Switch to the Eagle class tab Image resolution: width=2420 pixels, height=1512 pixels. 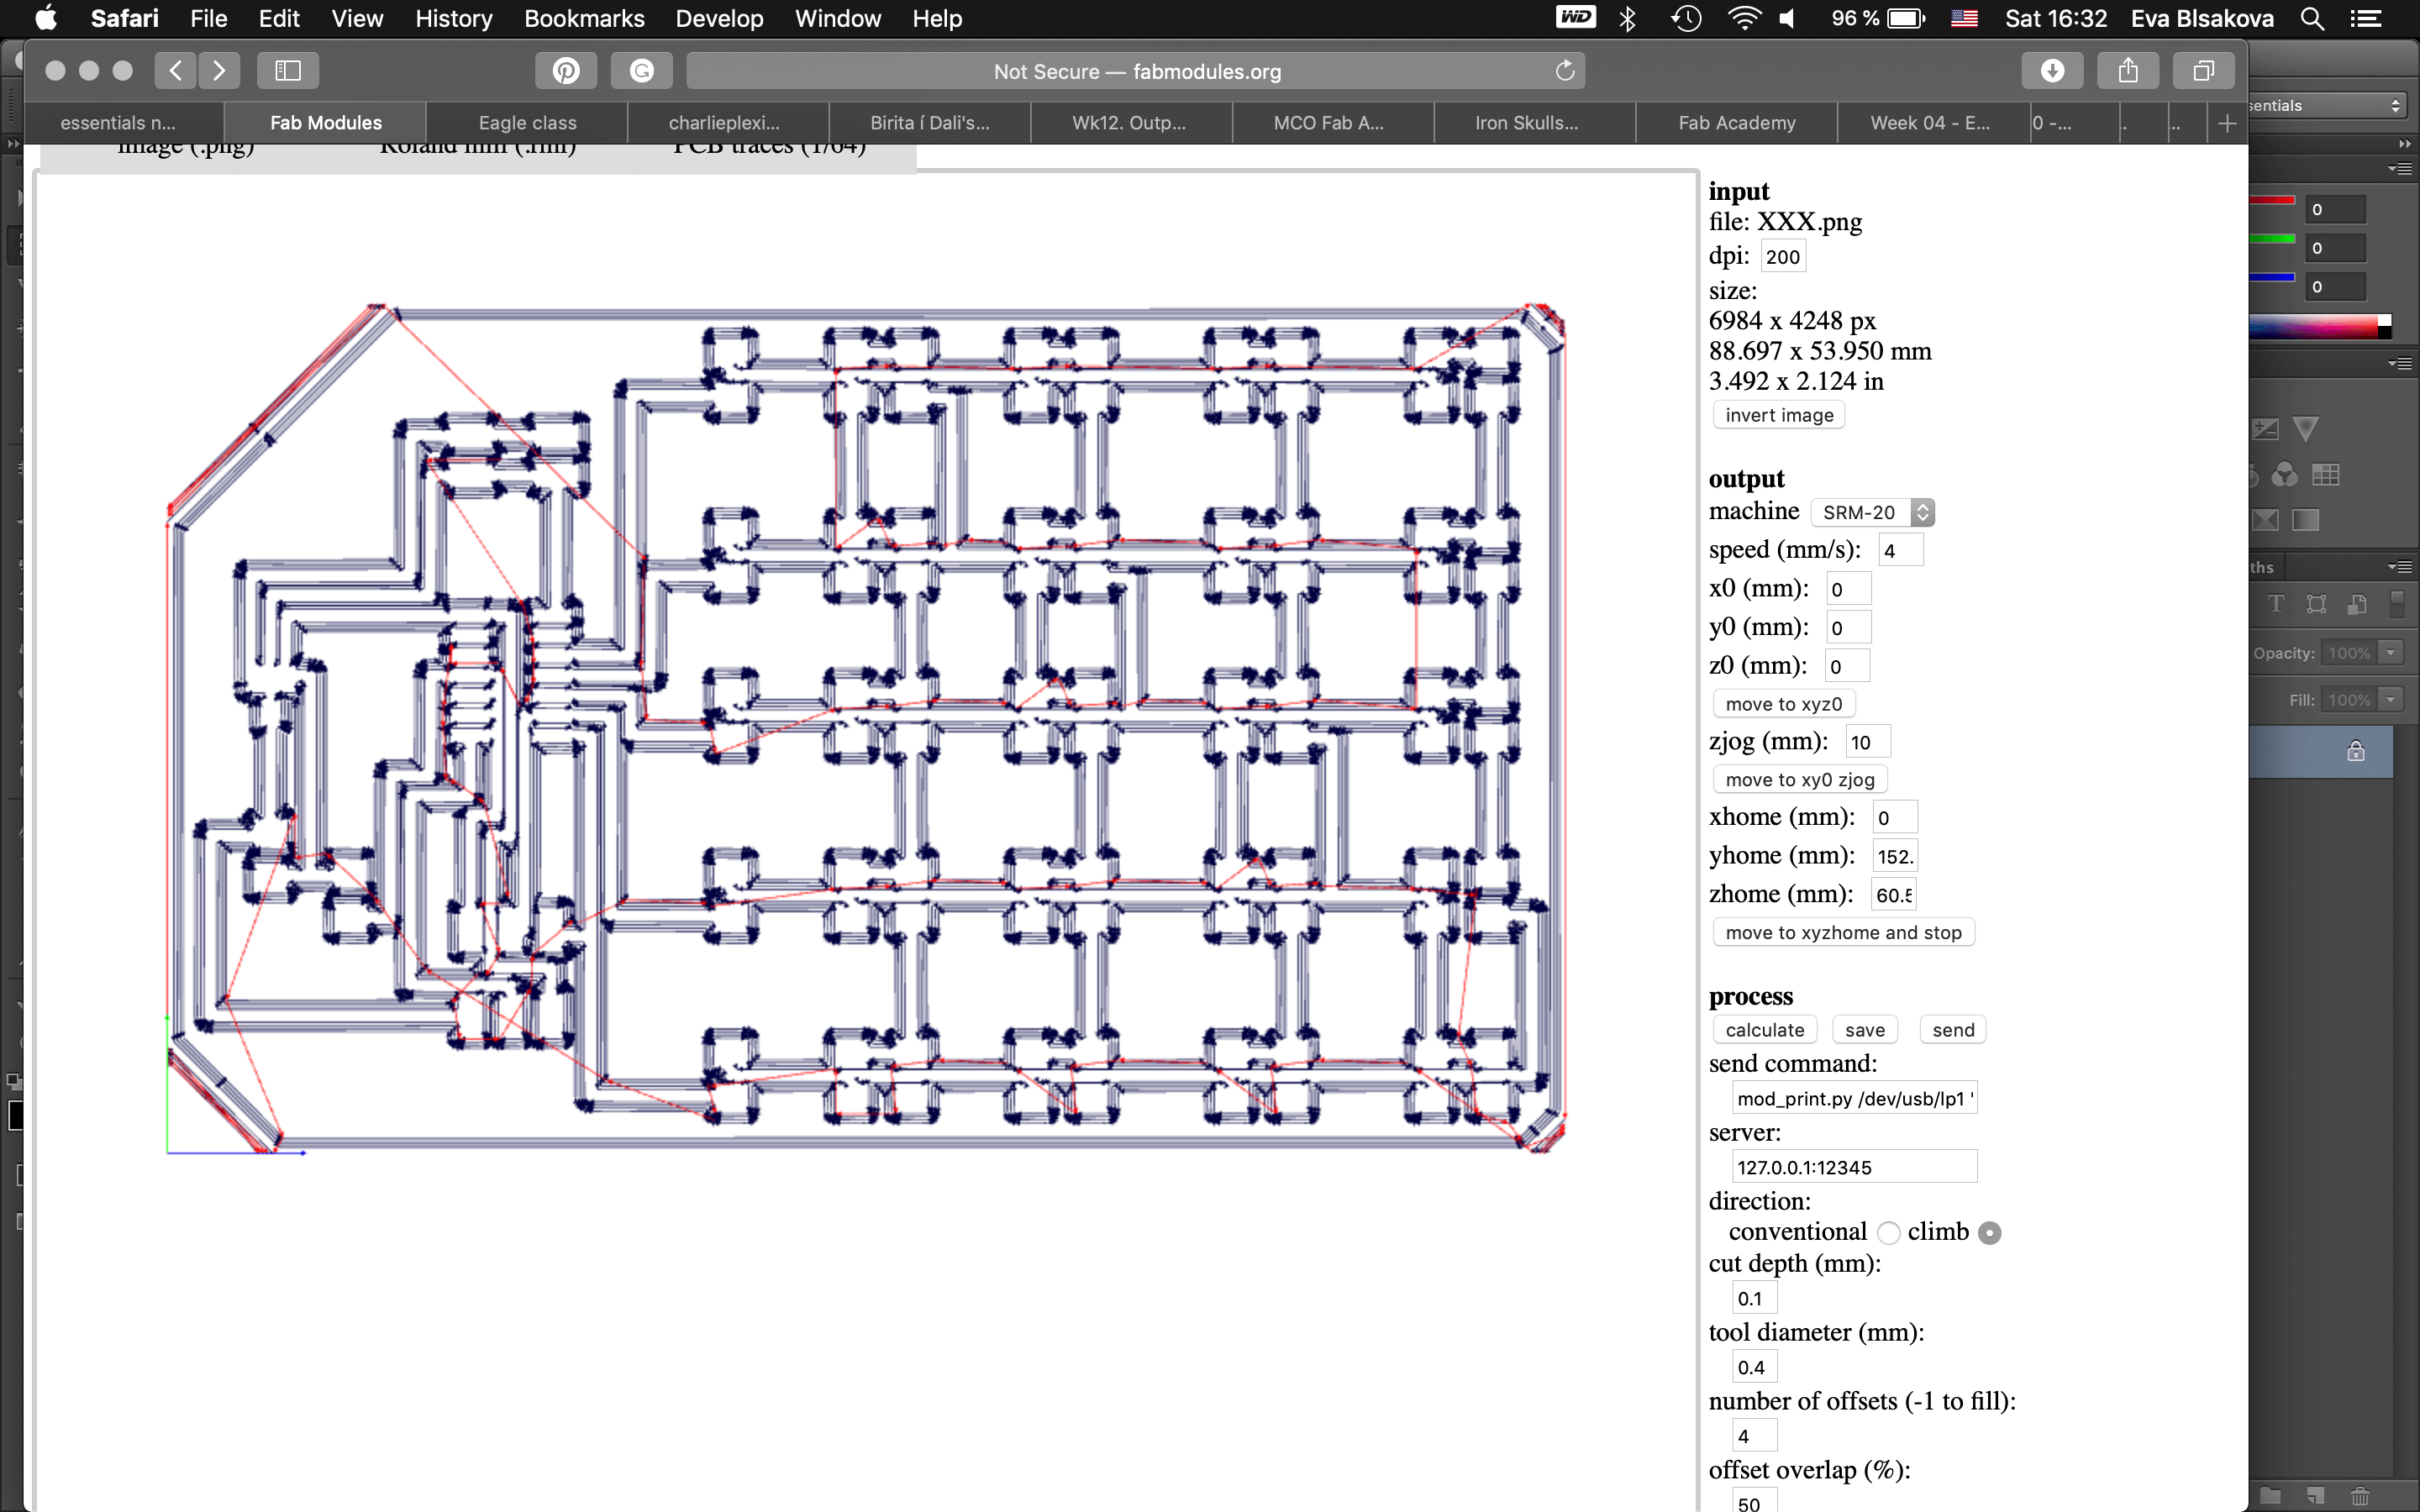click(527, 123)
